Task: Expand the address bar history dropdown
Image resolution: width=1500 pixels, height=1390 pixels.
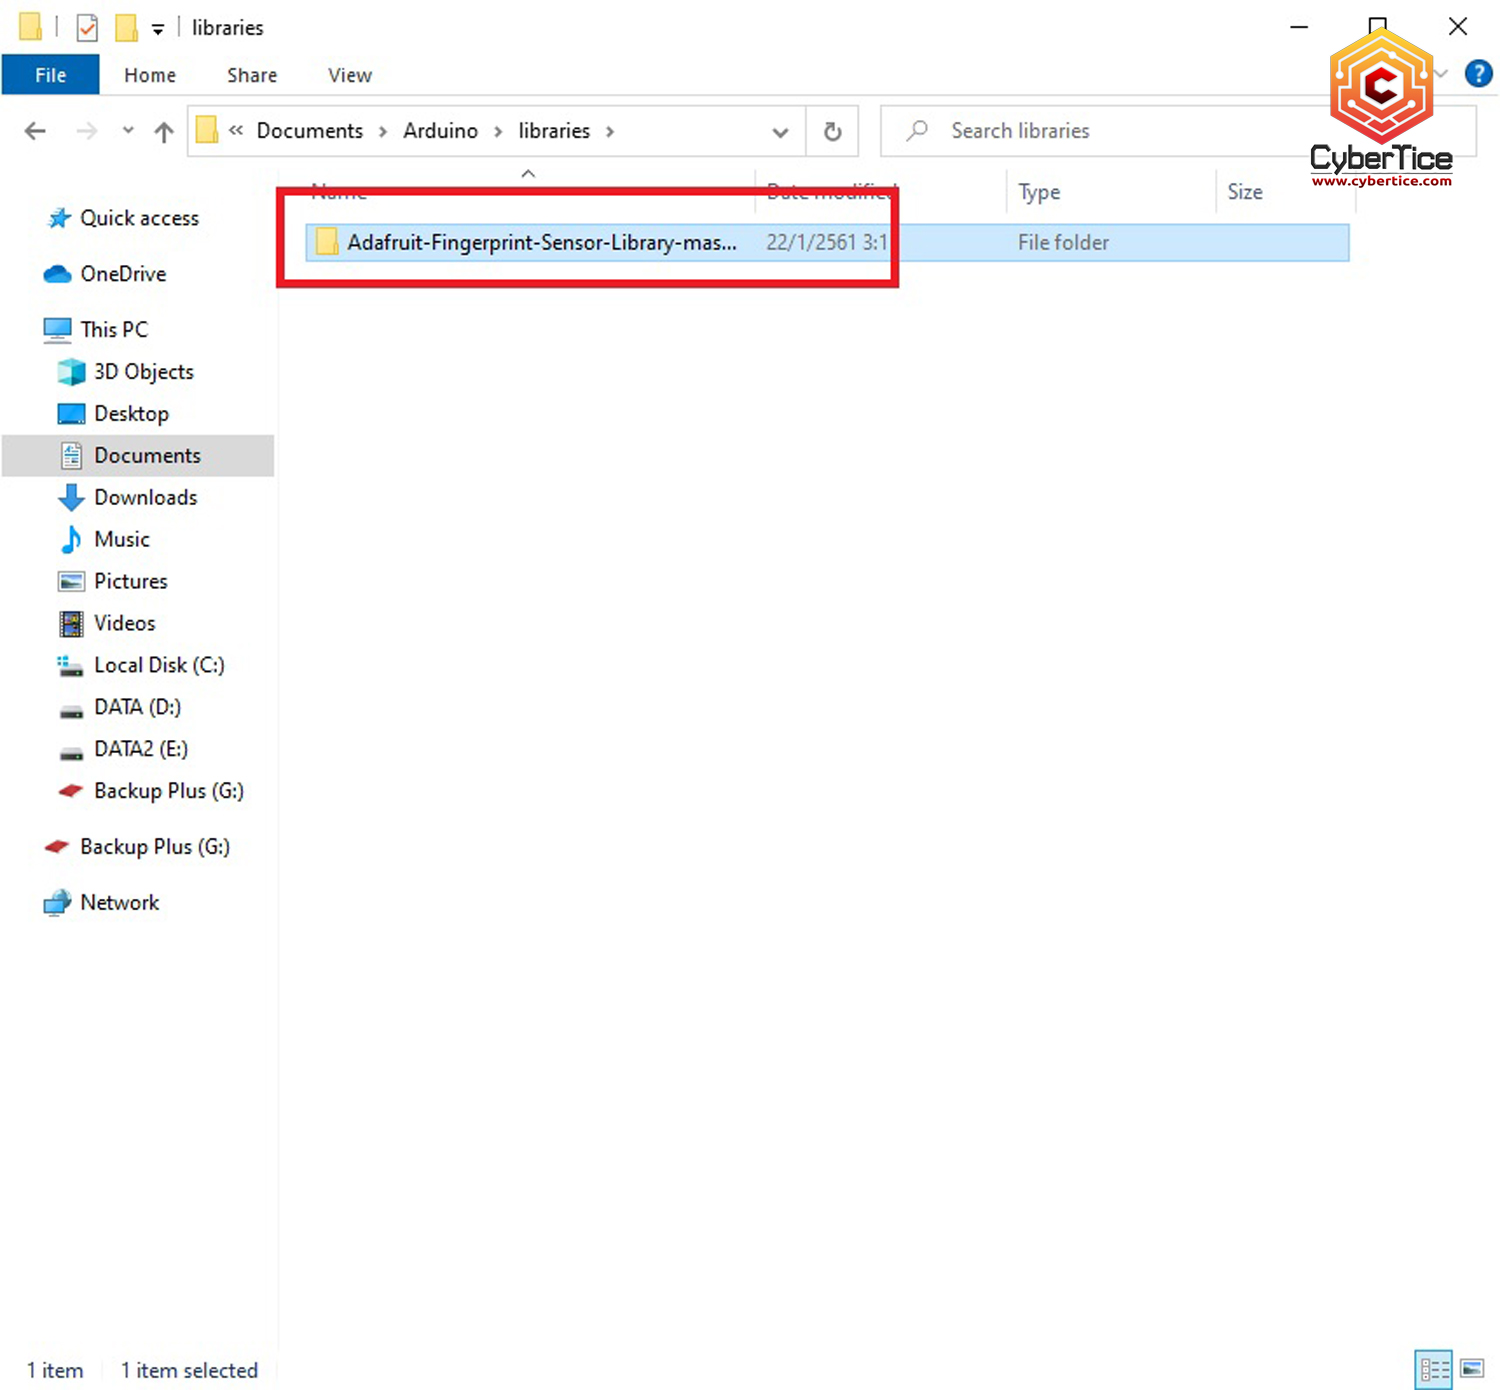Action: [x=780, y=132]
